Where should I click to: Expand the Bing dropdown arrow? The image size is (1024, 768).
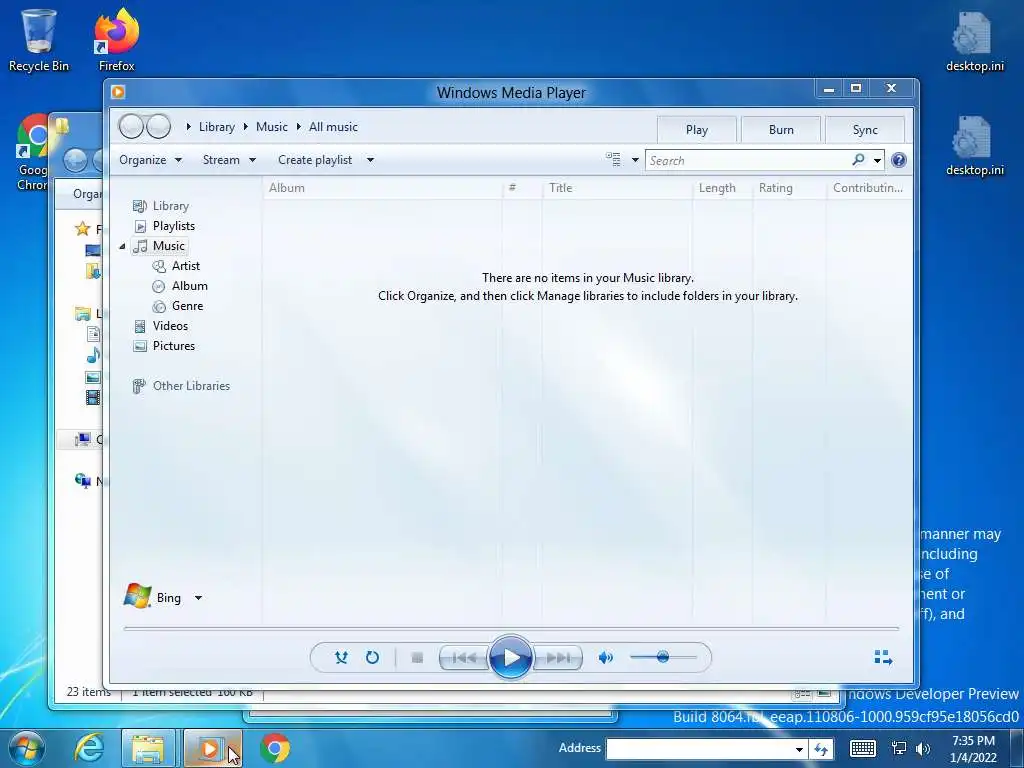click(x=198, y=598)
